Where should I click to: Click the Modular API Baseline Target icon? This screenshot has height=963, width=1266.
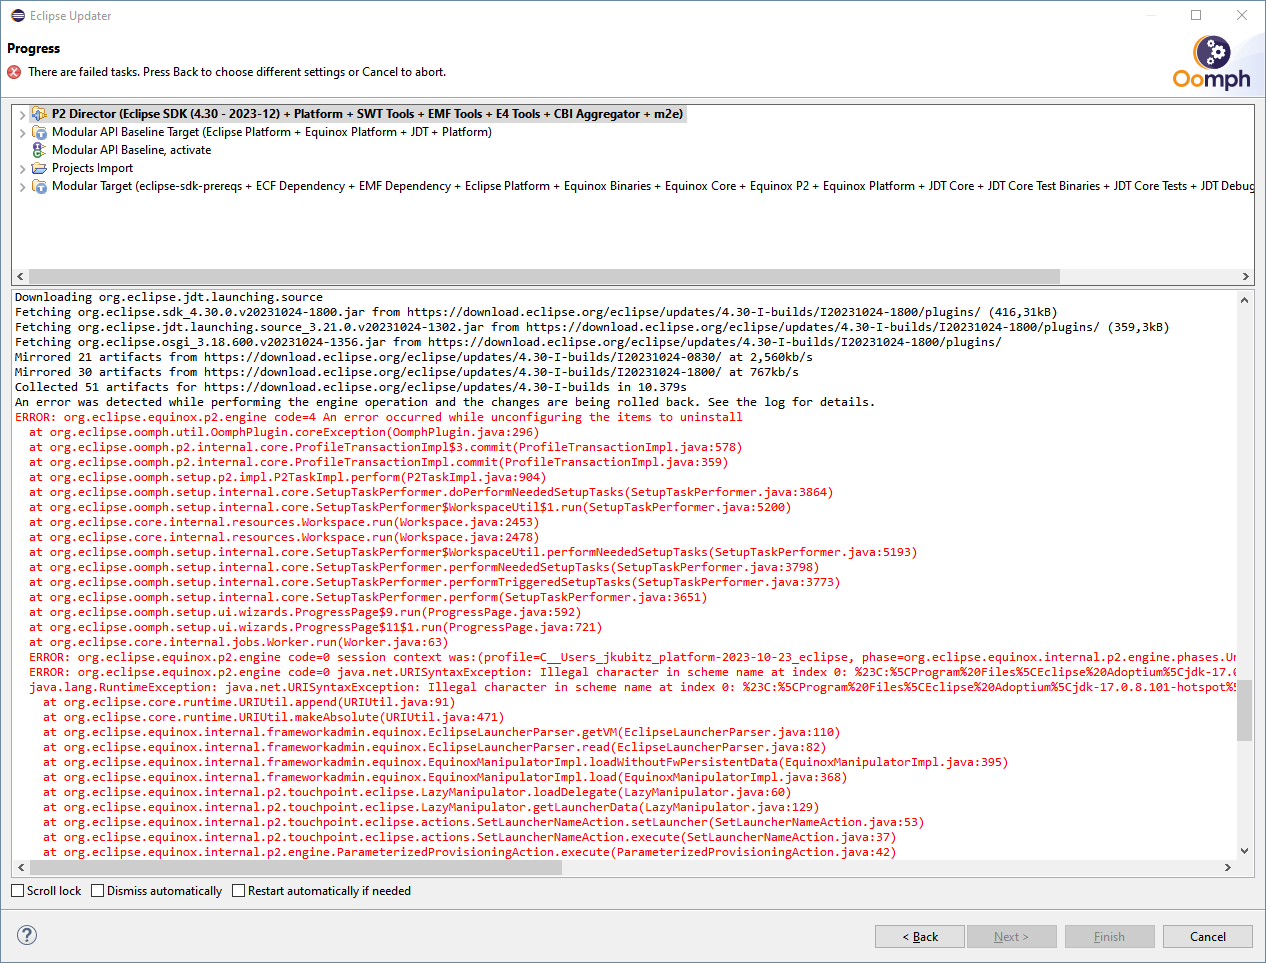click(38, 131)
